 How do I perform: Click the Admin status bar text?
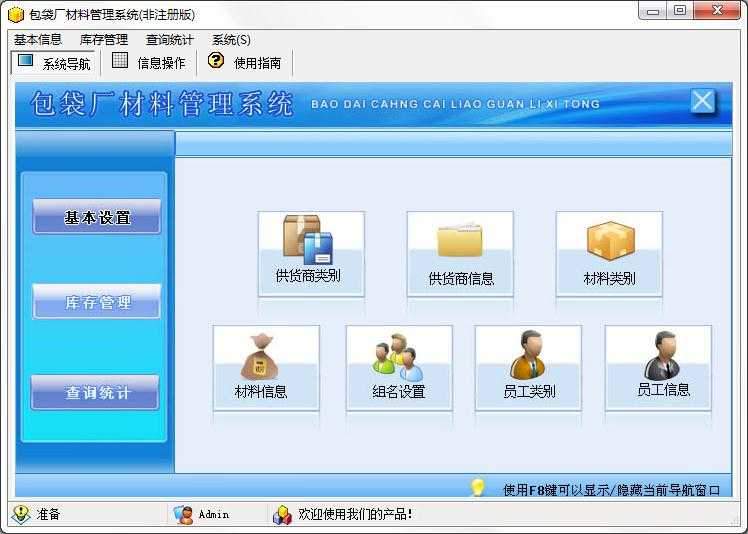(x=214, y=515)
